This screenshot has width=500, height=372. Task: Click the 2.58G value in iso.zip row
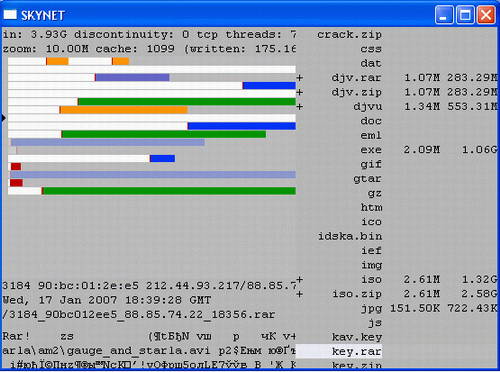coord(479,294)
